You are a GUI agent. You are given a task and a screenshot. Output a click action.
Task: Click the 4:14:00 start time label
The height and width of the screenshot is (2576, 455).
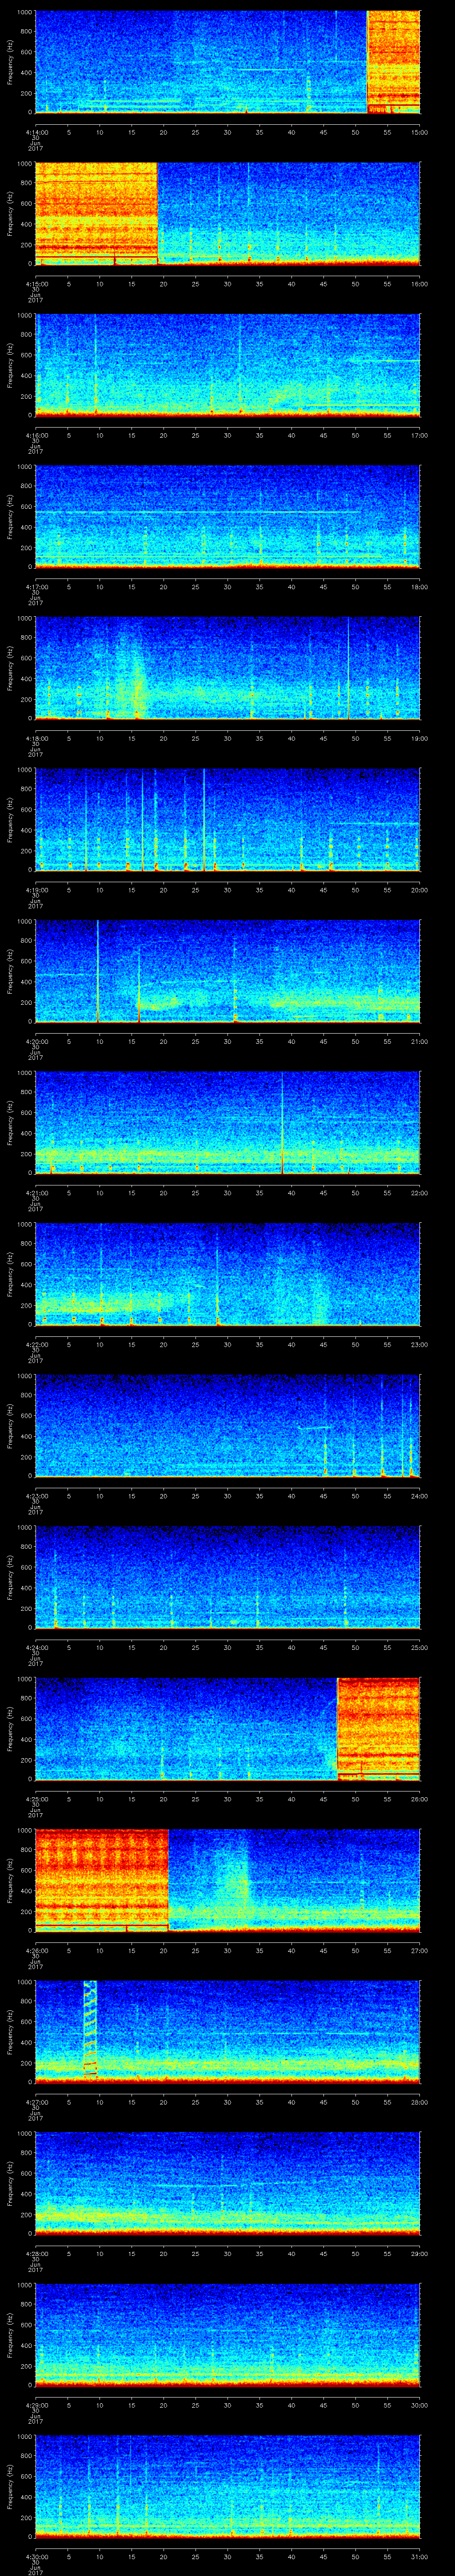35,132
